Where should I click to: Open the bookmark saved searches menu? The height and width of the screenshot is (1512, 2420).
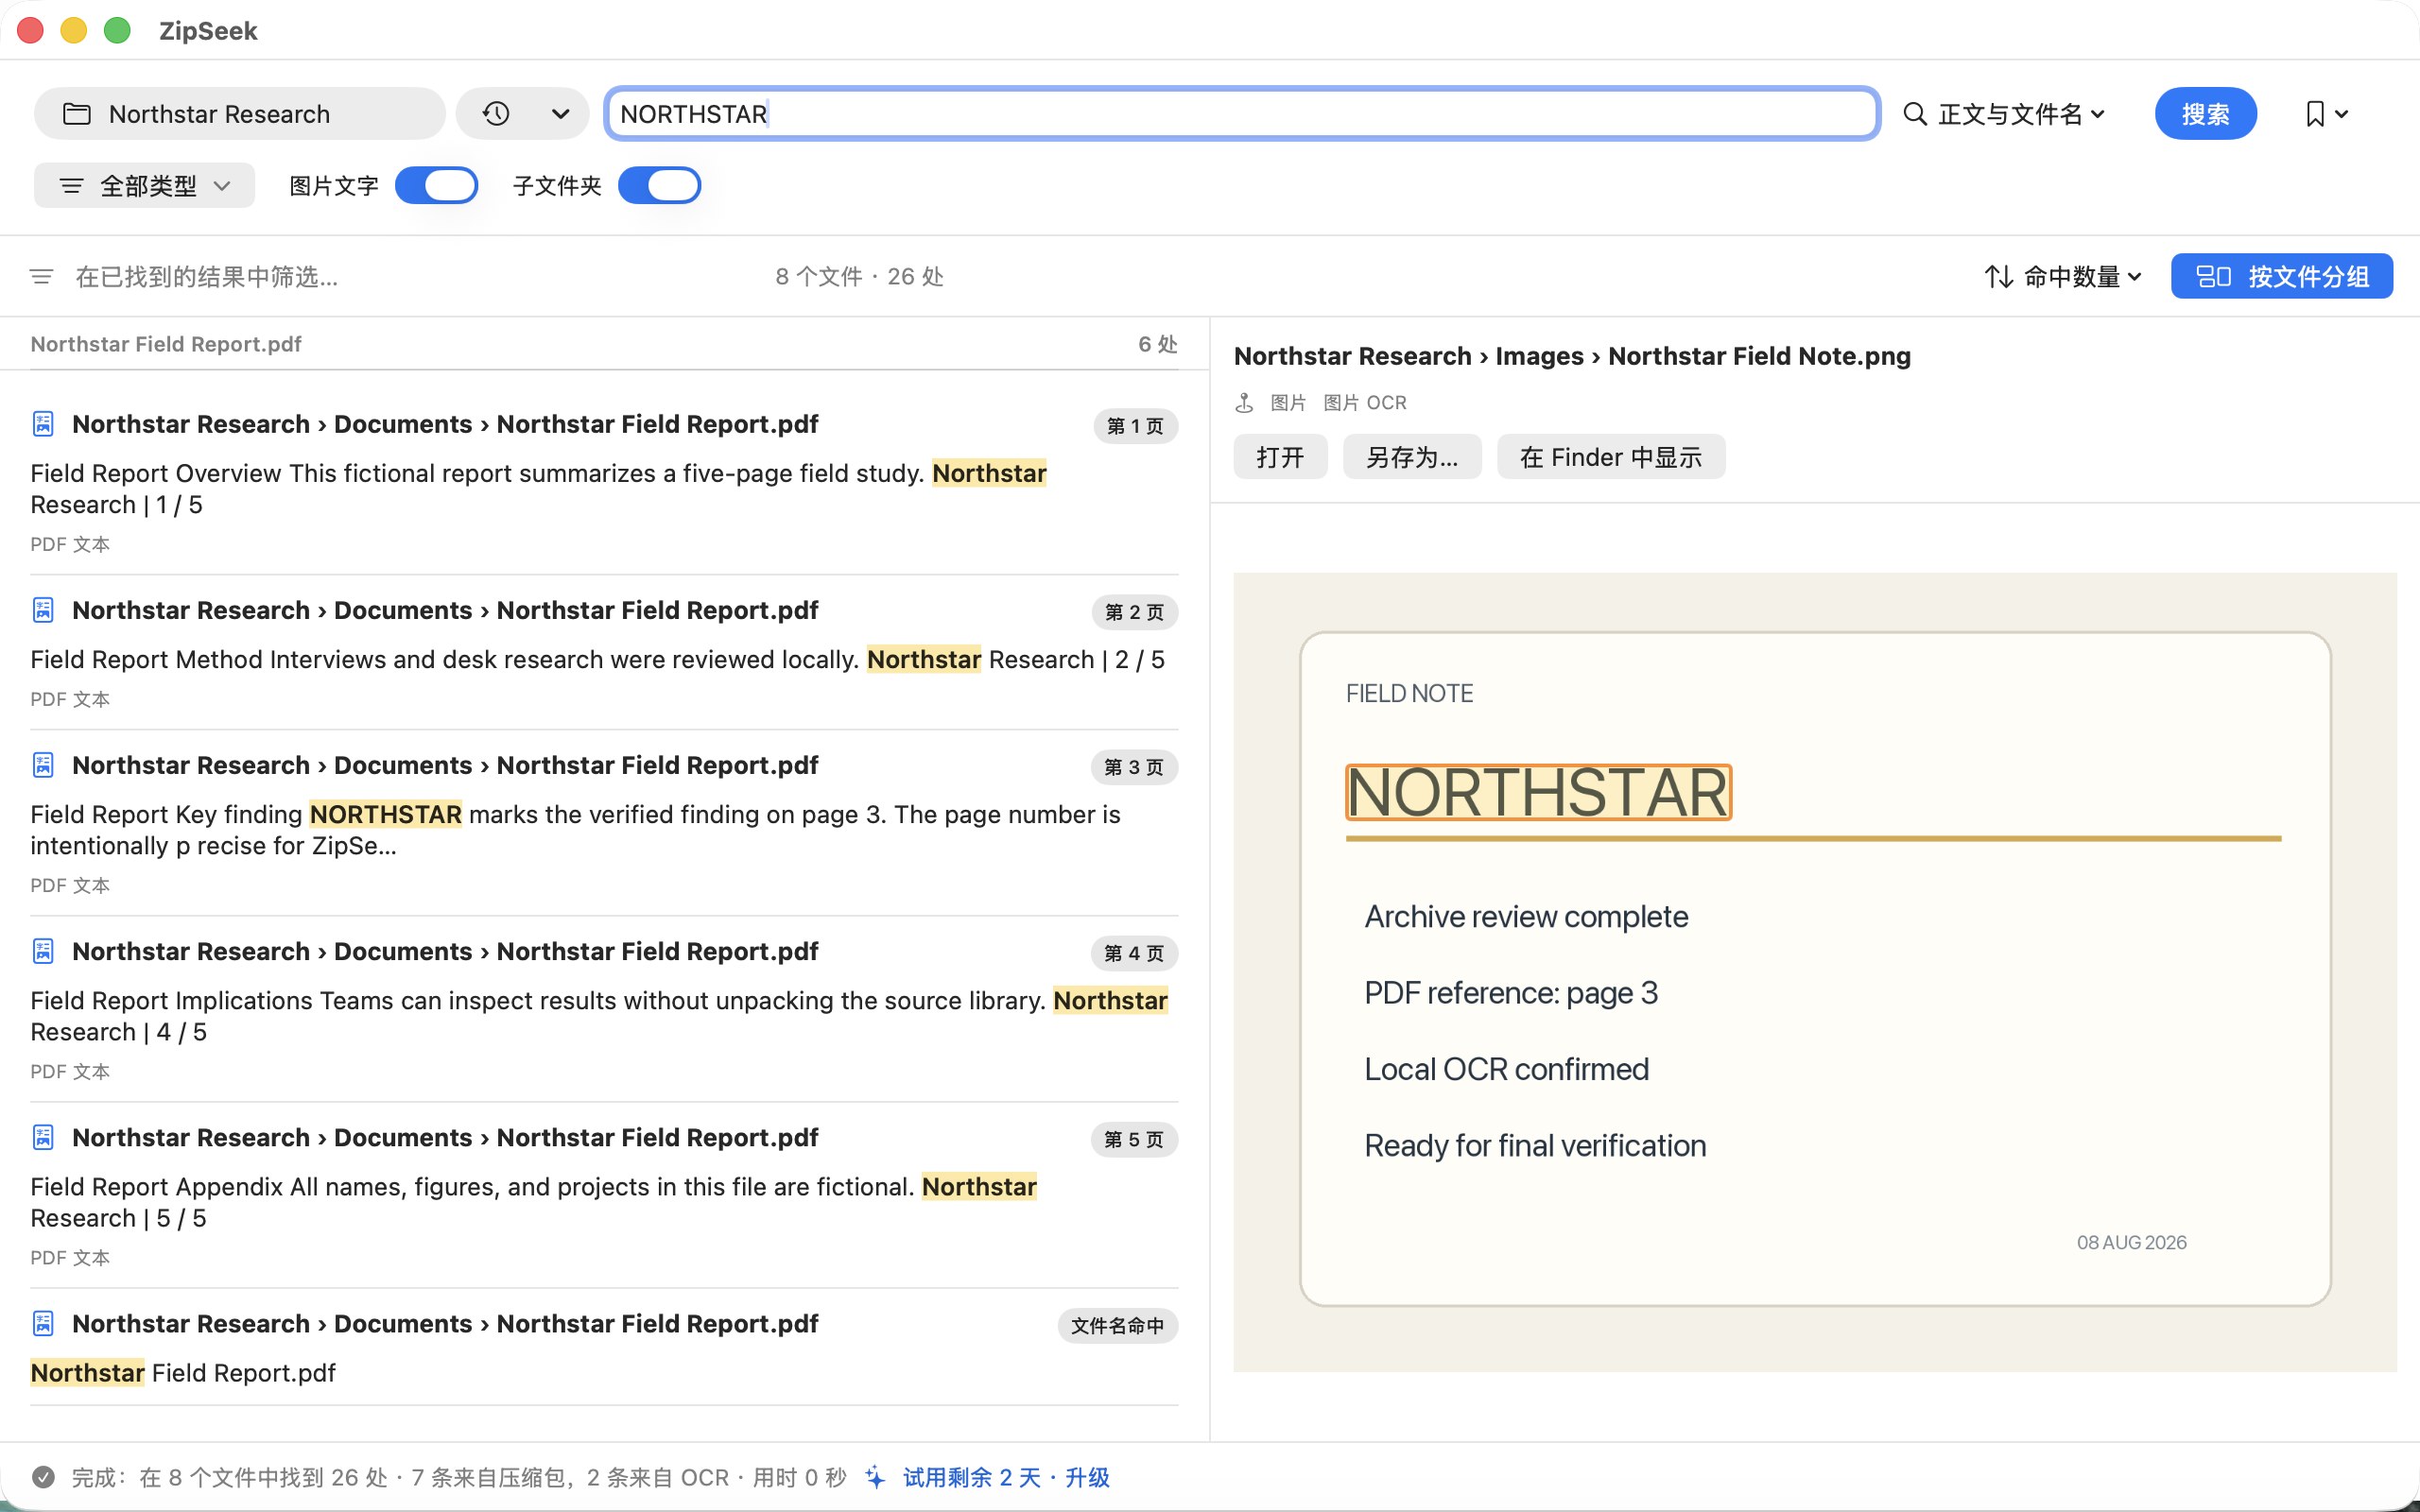click(x=2326, y=114)
